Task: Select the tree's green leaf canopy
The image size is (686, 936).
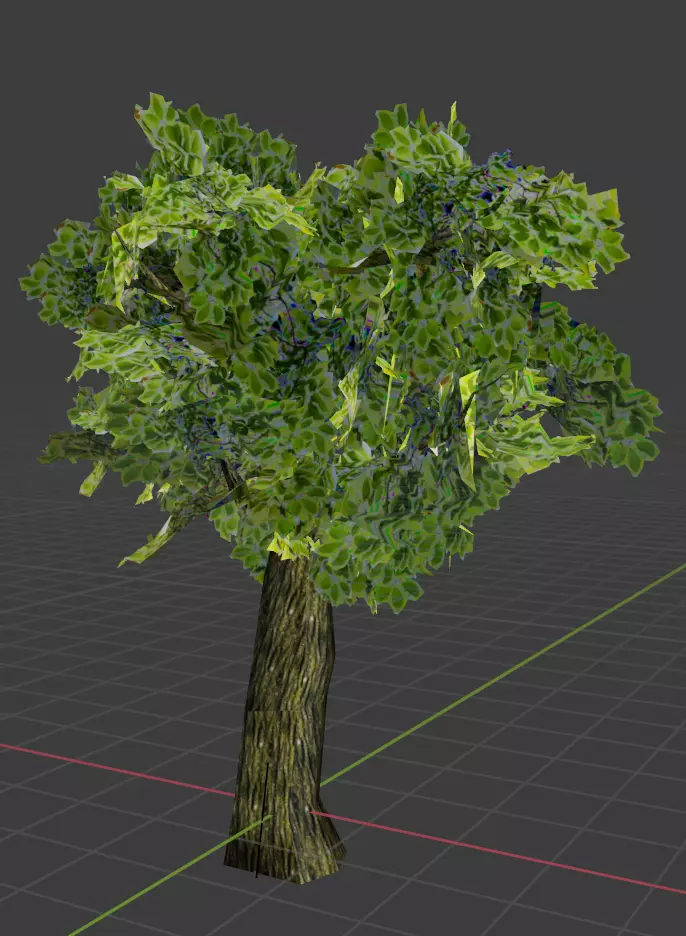Action: (x=340, y=352)
